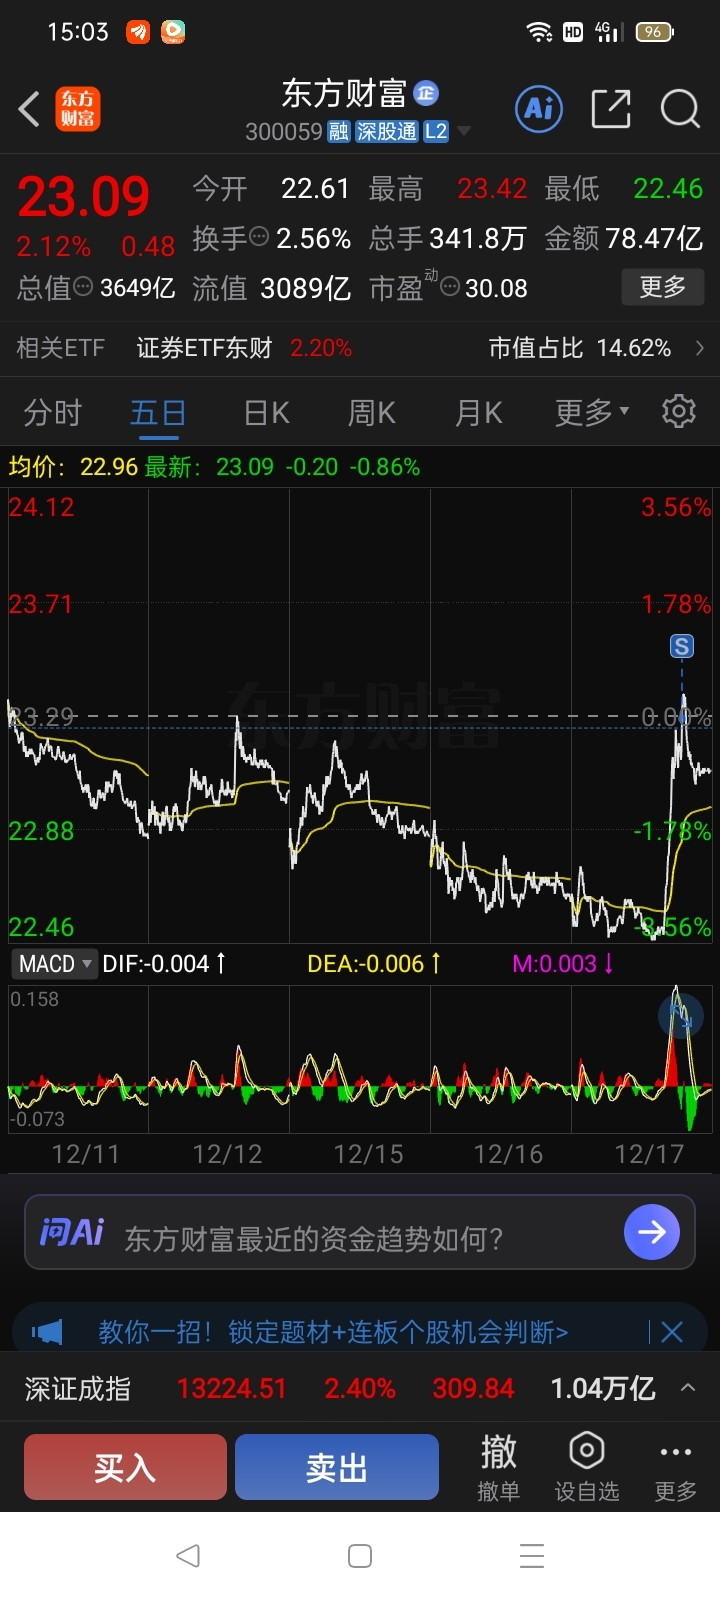720x1600 pixels.
Task: Tap the blue 卖出 sell button
Action: pyautogui.click(x=337, y=1467)
